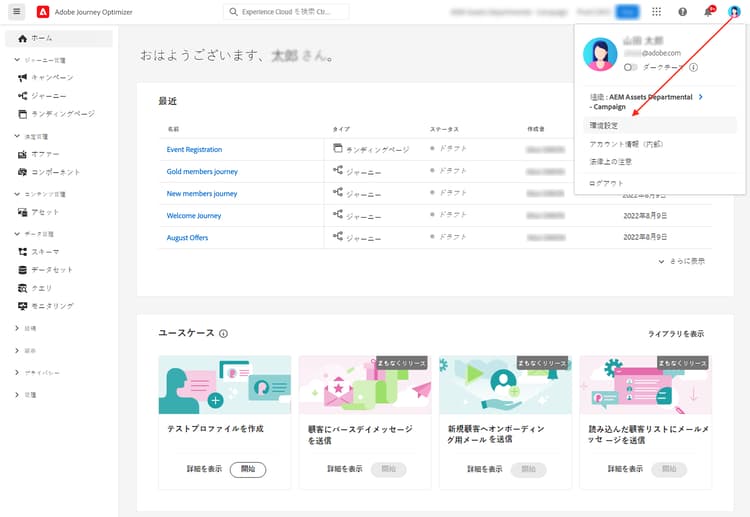Toggle the dark theme switch

point(630,67)
